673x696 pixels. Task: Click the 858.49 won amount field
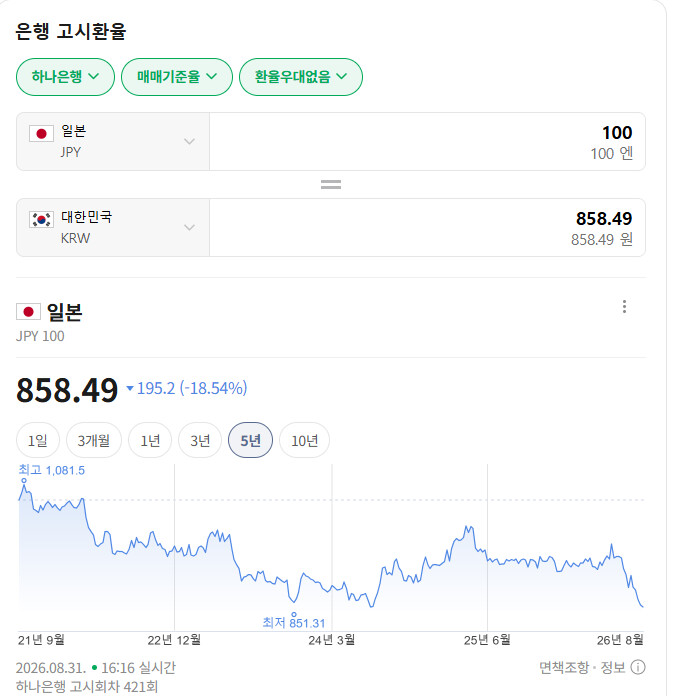428,228
